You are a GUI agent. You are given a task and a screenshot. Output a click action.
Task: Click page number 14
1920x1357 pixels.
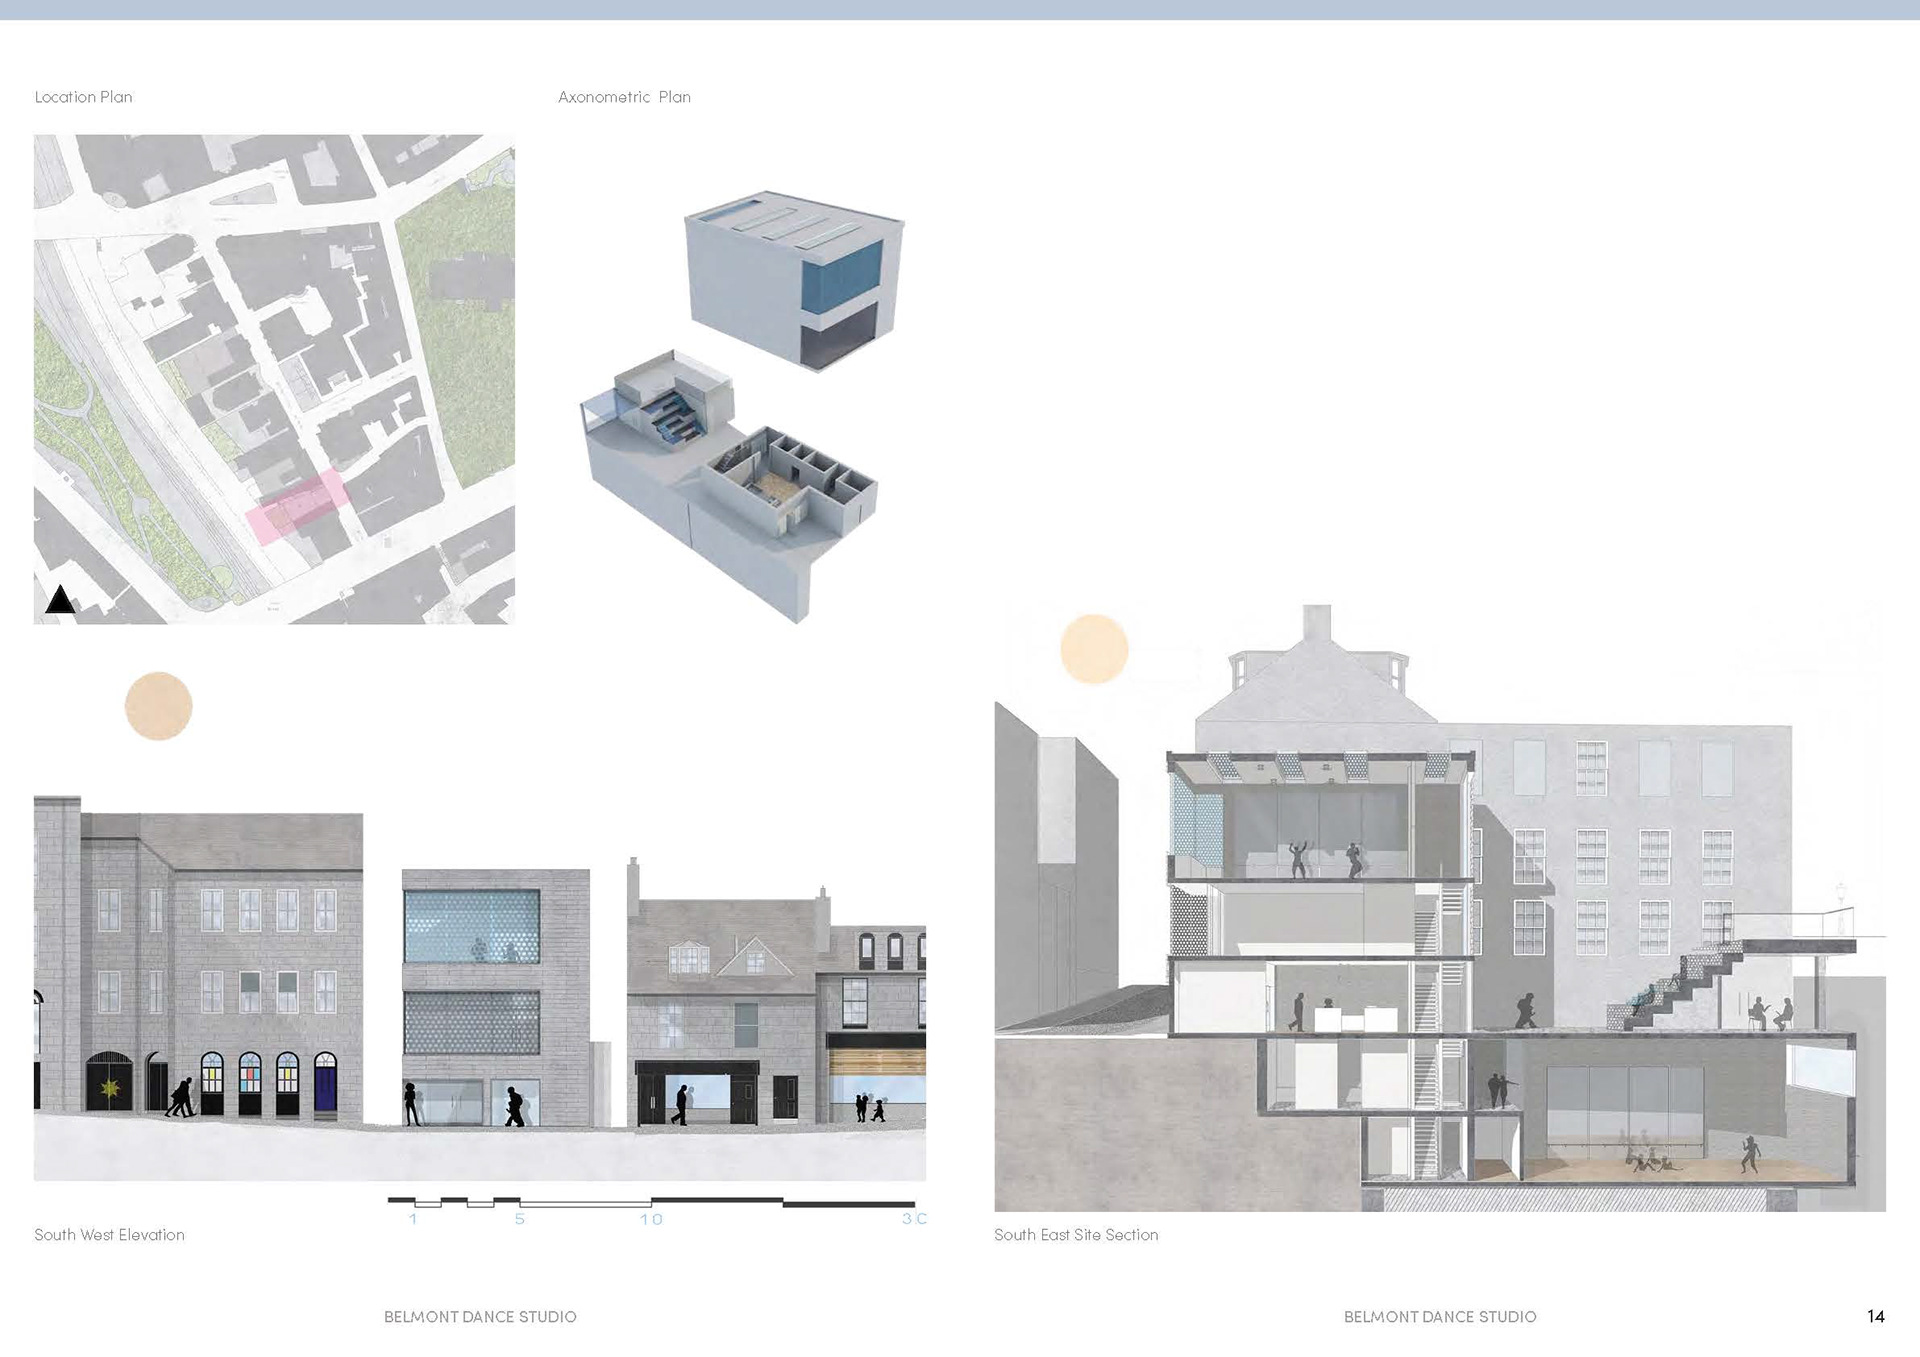[1875, 1317]
